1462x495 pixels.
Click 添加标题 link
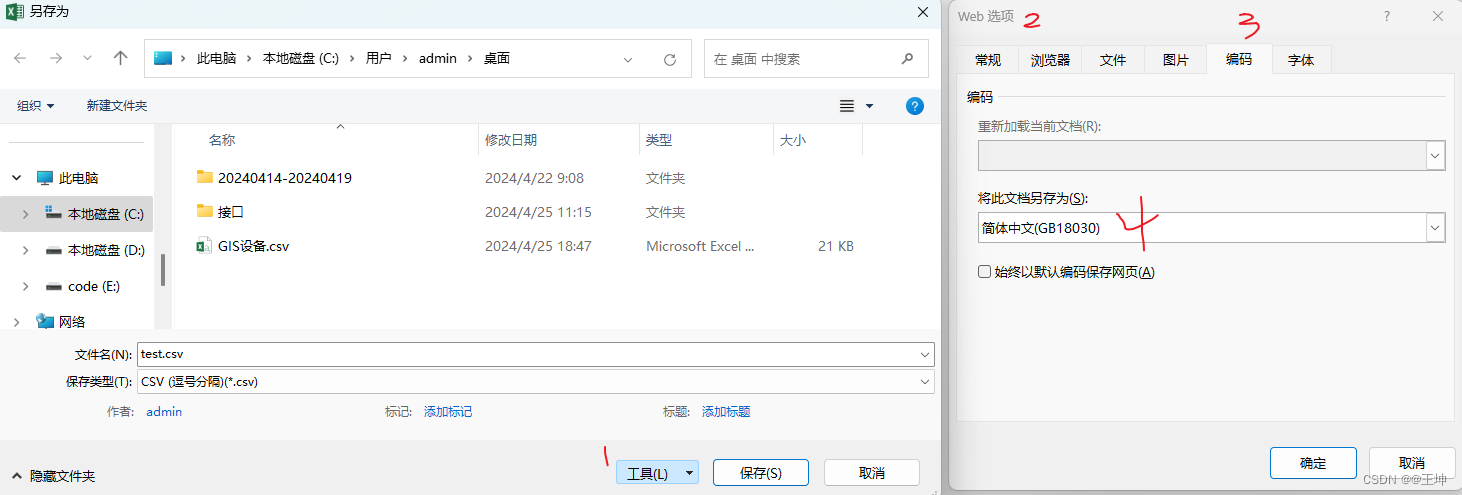click(x=726, y=411)
